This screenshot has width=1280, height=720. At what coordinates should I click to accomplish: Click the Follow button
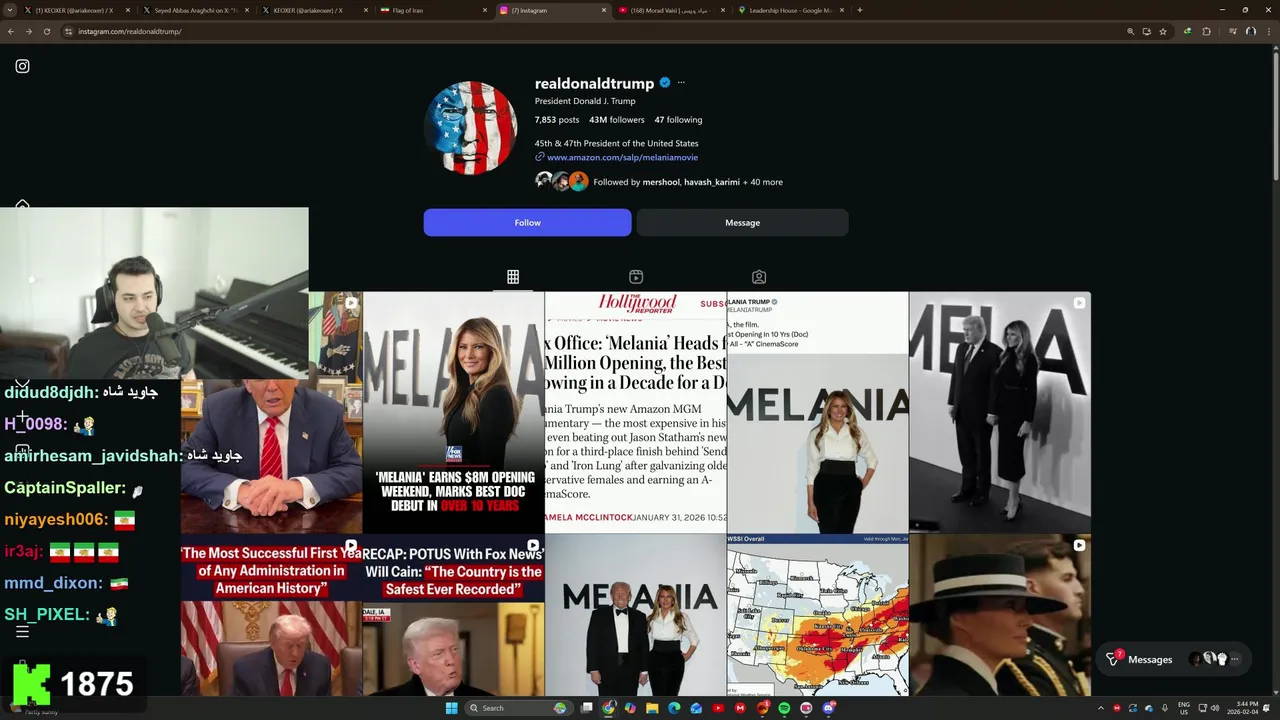(527, 223)
